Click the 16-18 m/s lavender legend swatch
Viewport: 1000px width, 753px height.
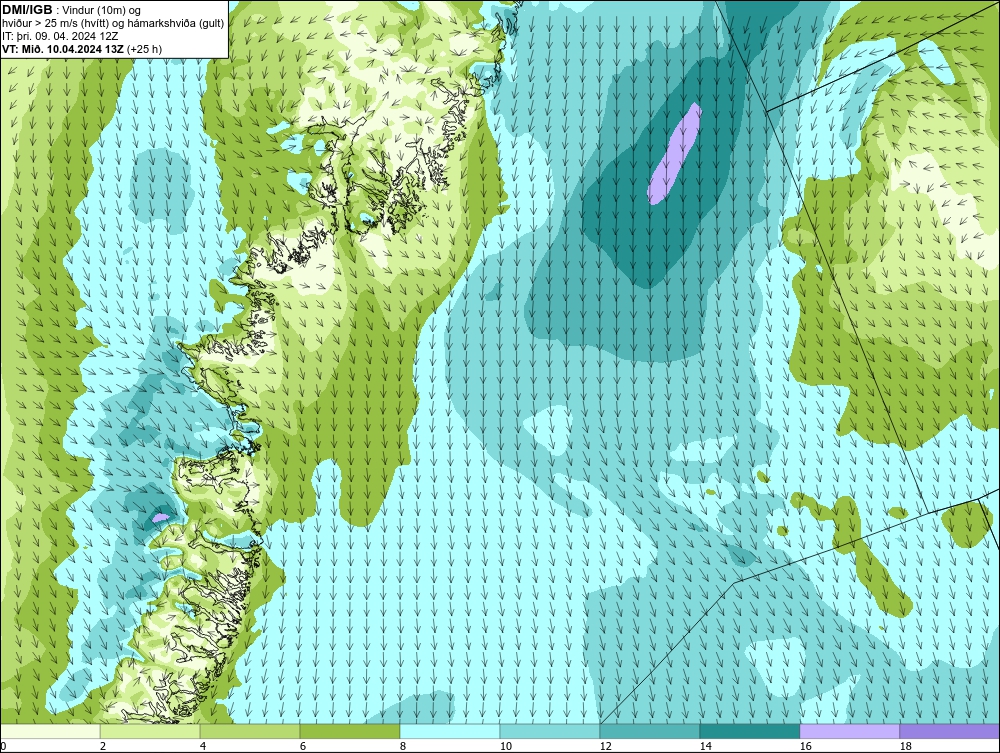tap(849, 731)
